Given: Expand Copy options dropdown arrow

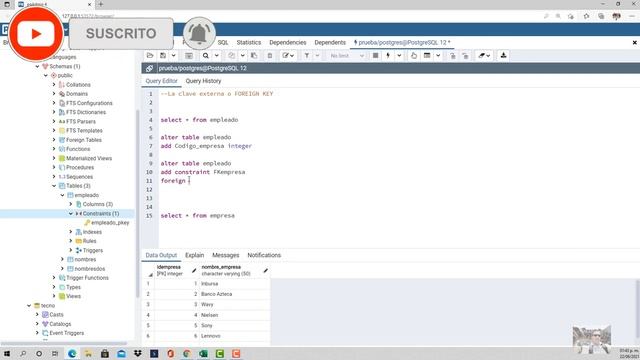Looking at the screenshot, I should click(242, 56).
